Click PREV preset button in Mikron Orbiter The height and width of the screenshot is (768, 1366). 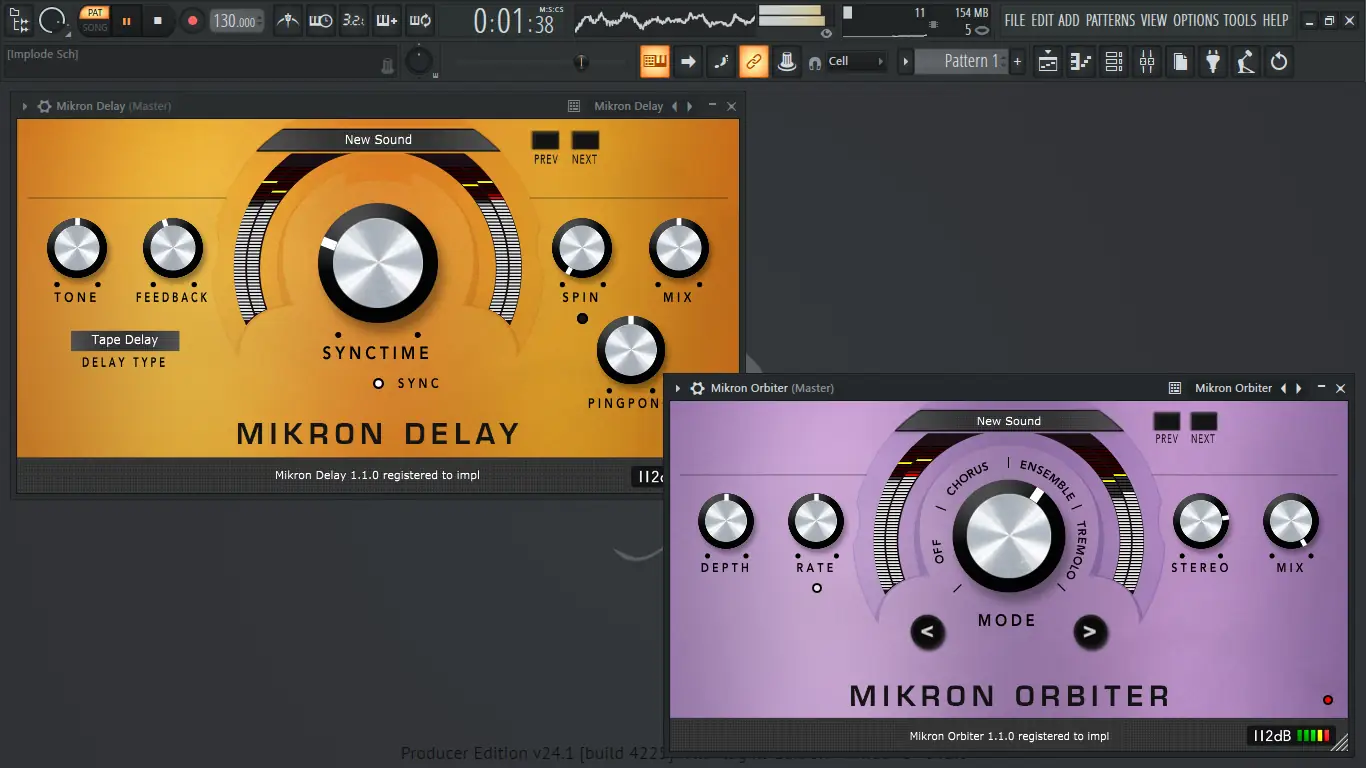[1167, 421]
